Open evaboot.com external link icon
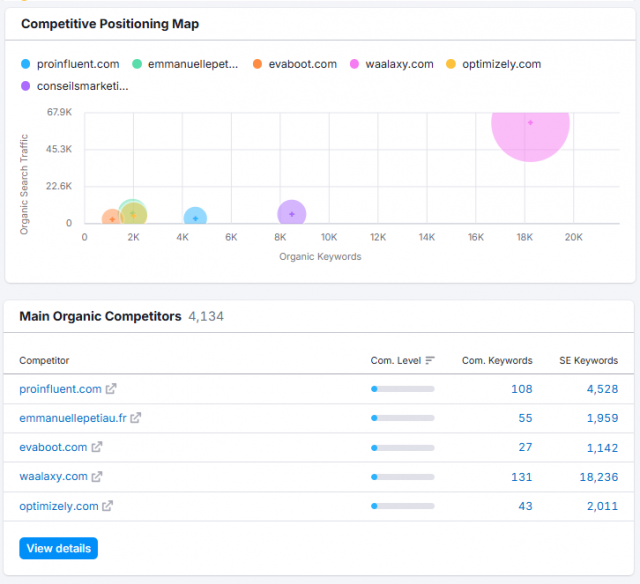 pos(97,447)
